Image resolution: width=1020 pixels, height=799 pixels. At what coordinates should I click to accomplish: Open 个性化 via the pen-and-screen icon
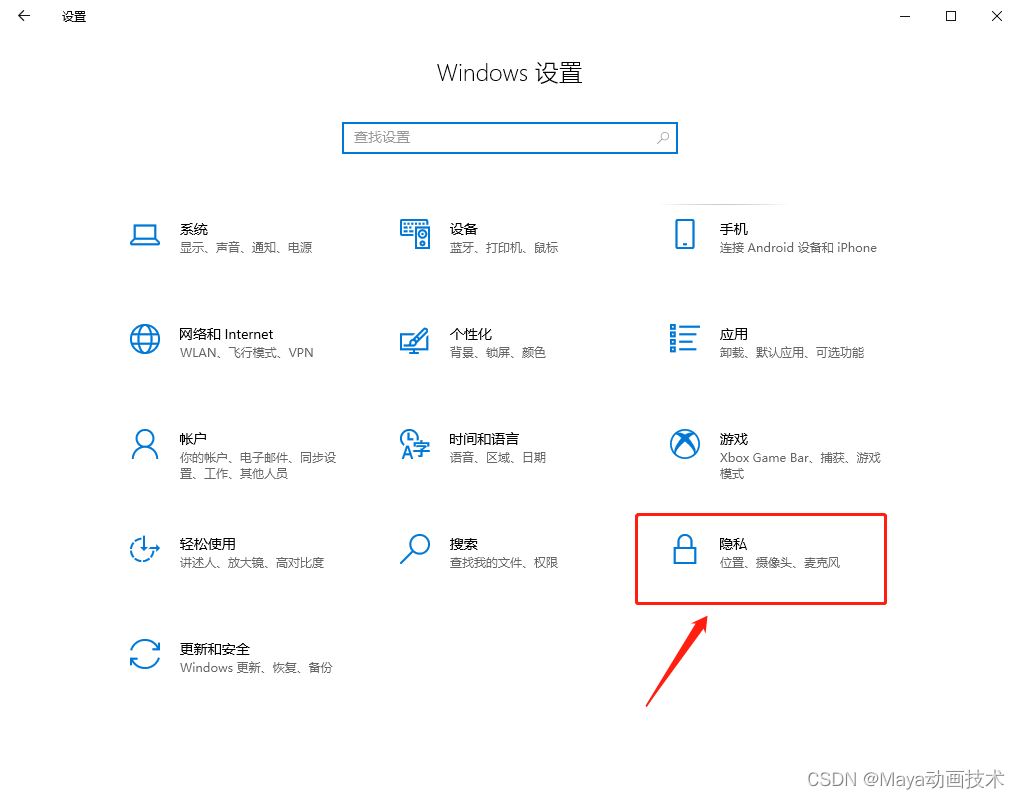click(415, 341)
